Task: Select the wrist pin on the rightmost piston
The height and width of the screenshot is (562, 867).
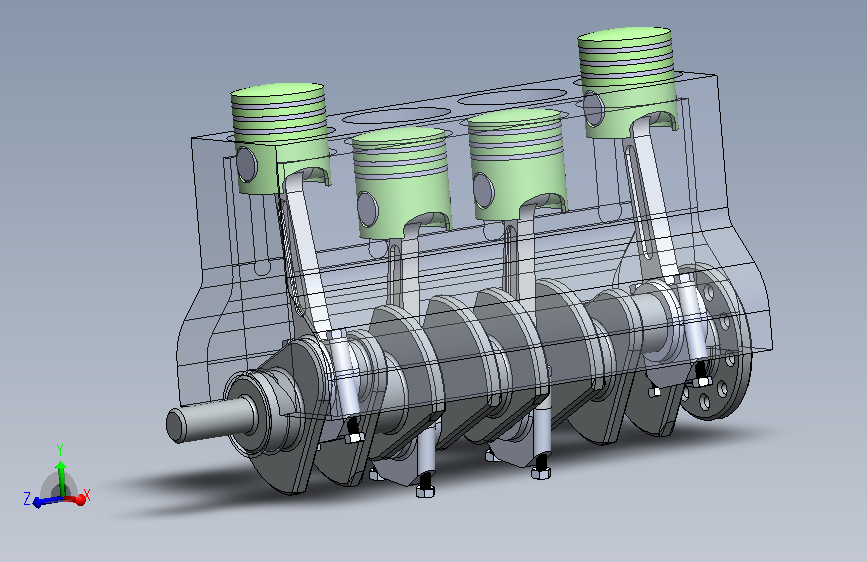Action: (593, 108)
